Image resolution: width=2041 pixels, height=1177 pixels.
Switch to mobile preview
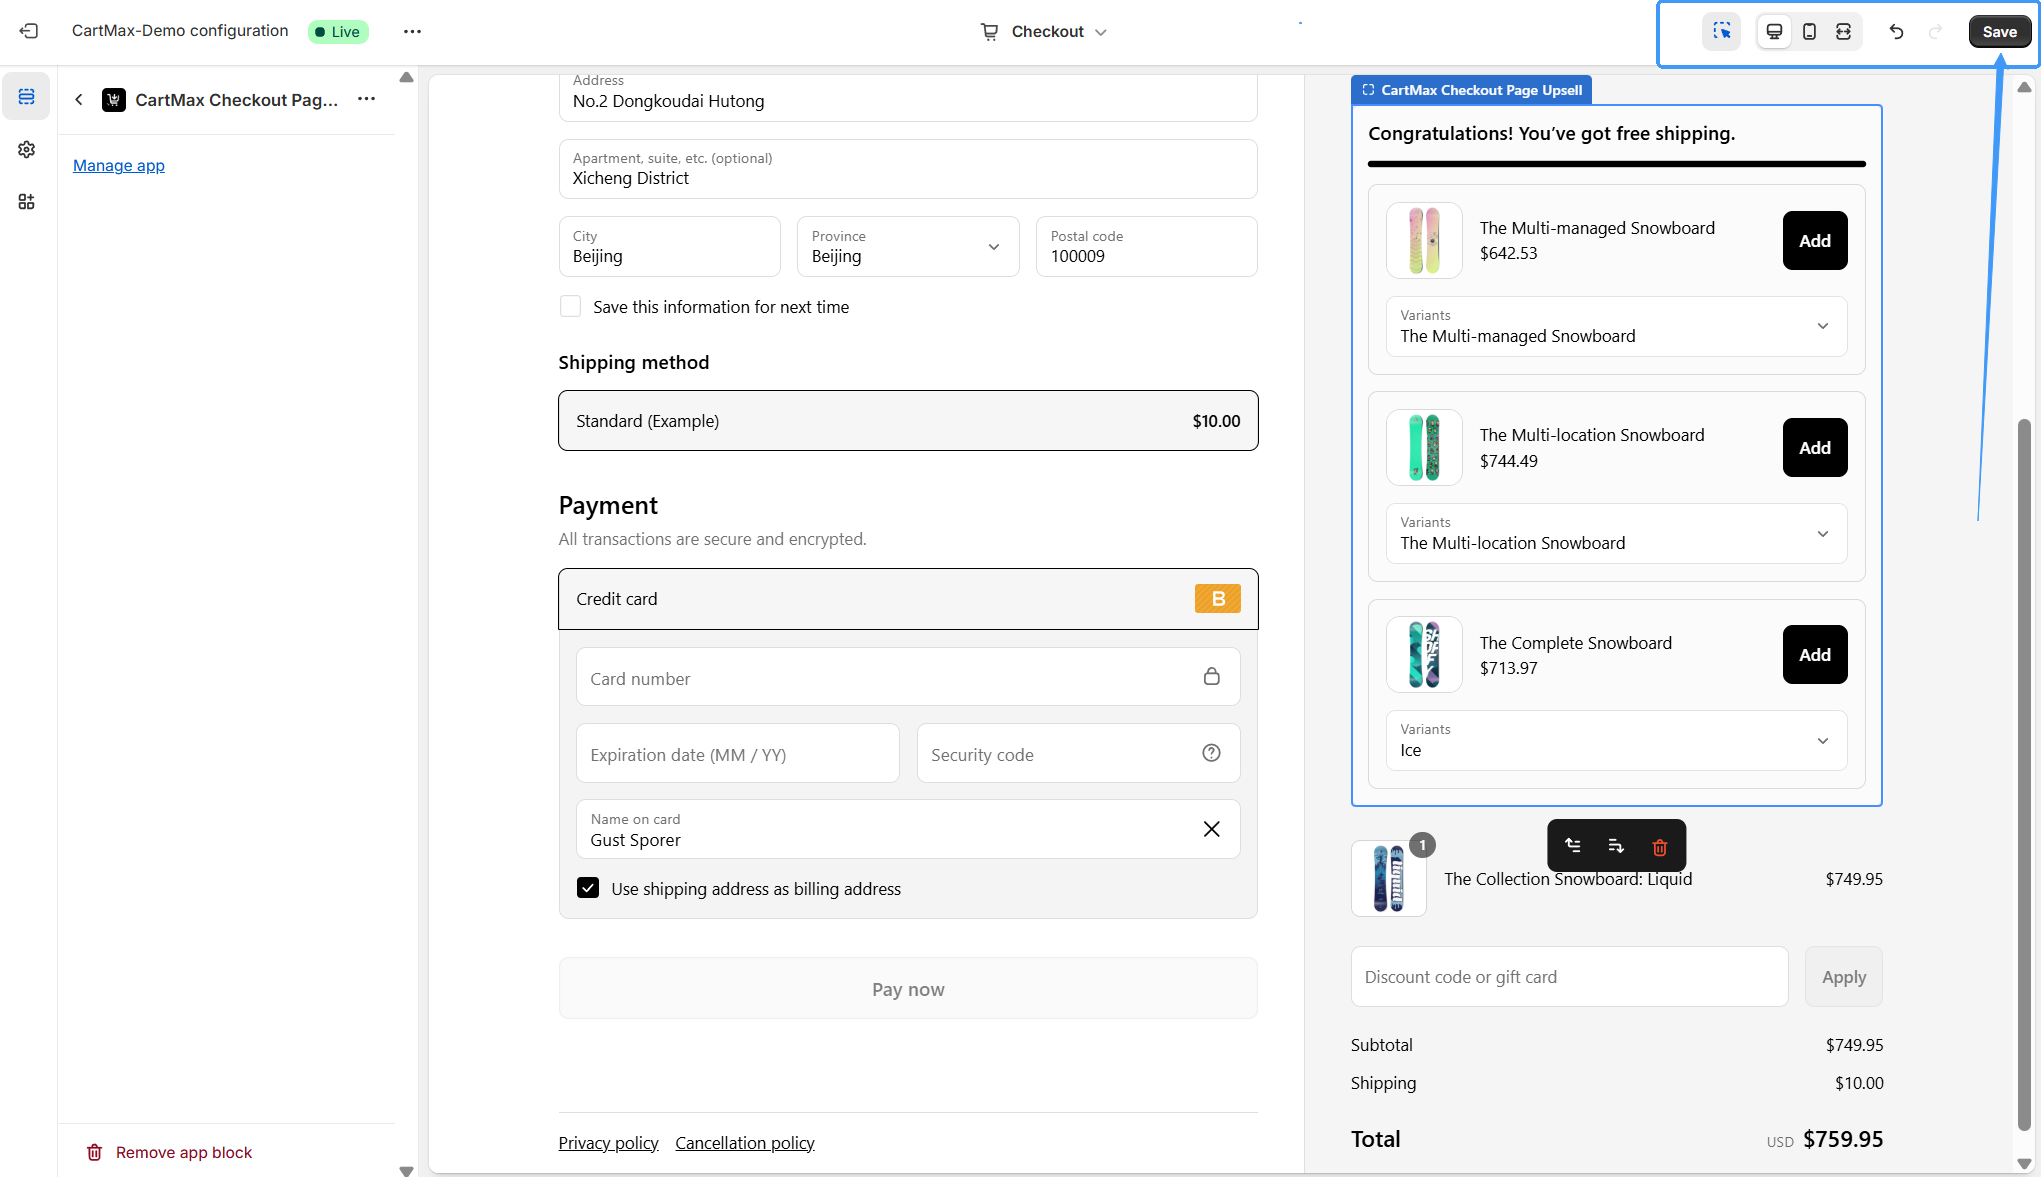pos(1809,31)
